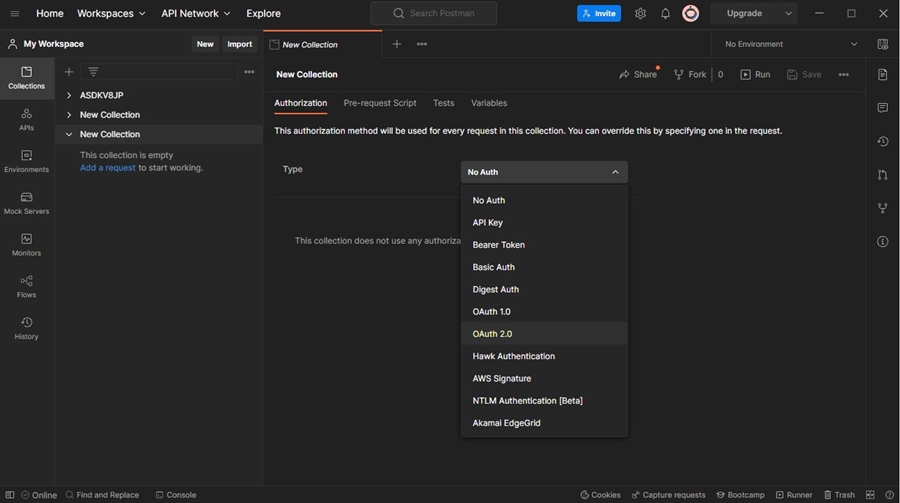Viewport: 900px width, 503px height.
Task: Go to Explore in top bar
Action: 263,13
